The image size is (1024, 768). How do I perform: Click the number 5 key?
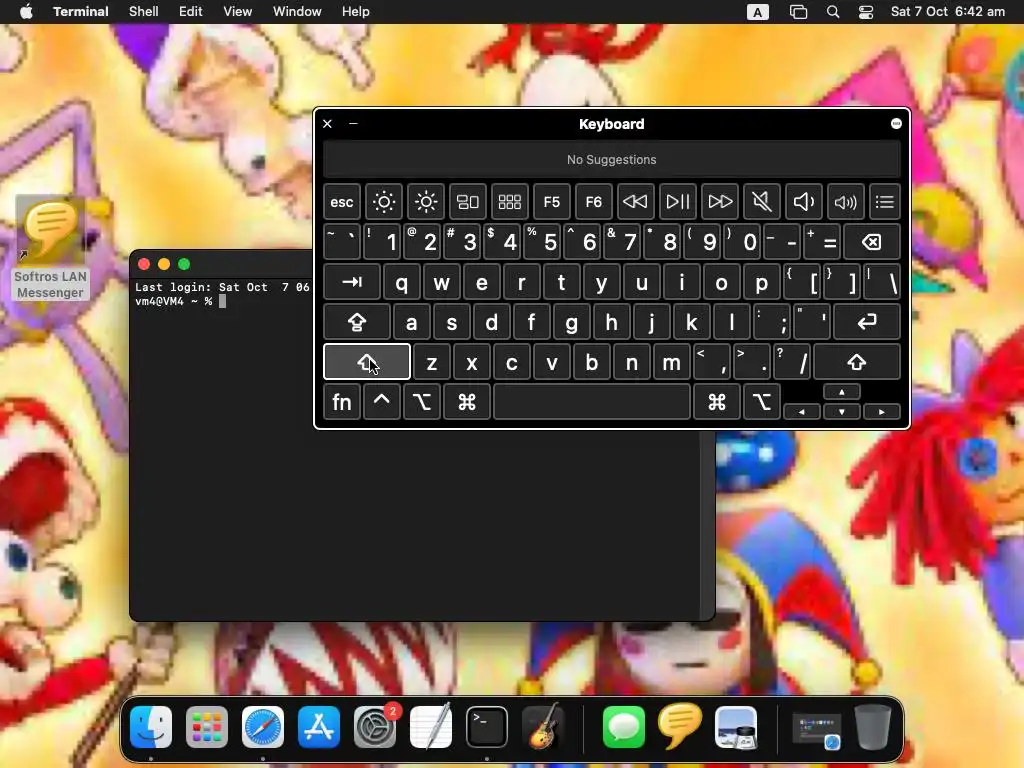pyautogui.click(x=543, y=242)
